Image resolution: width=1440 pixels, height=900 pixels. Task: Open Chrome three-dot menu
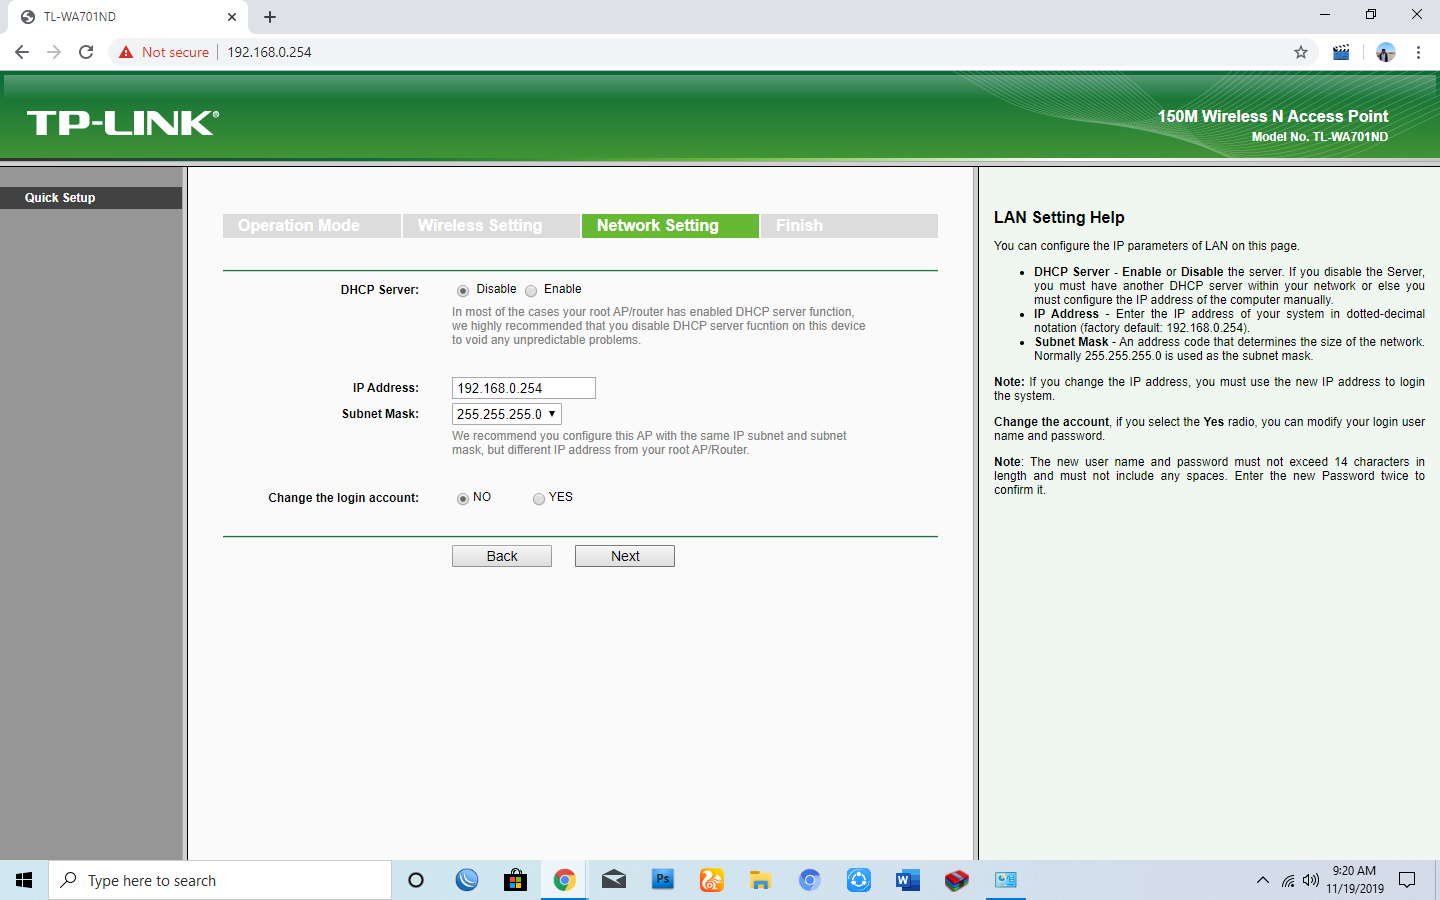(x=1418, y=52)
